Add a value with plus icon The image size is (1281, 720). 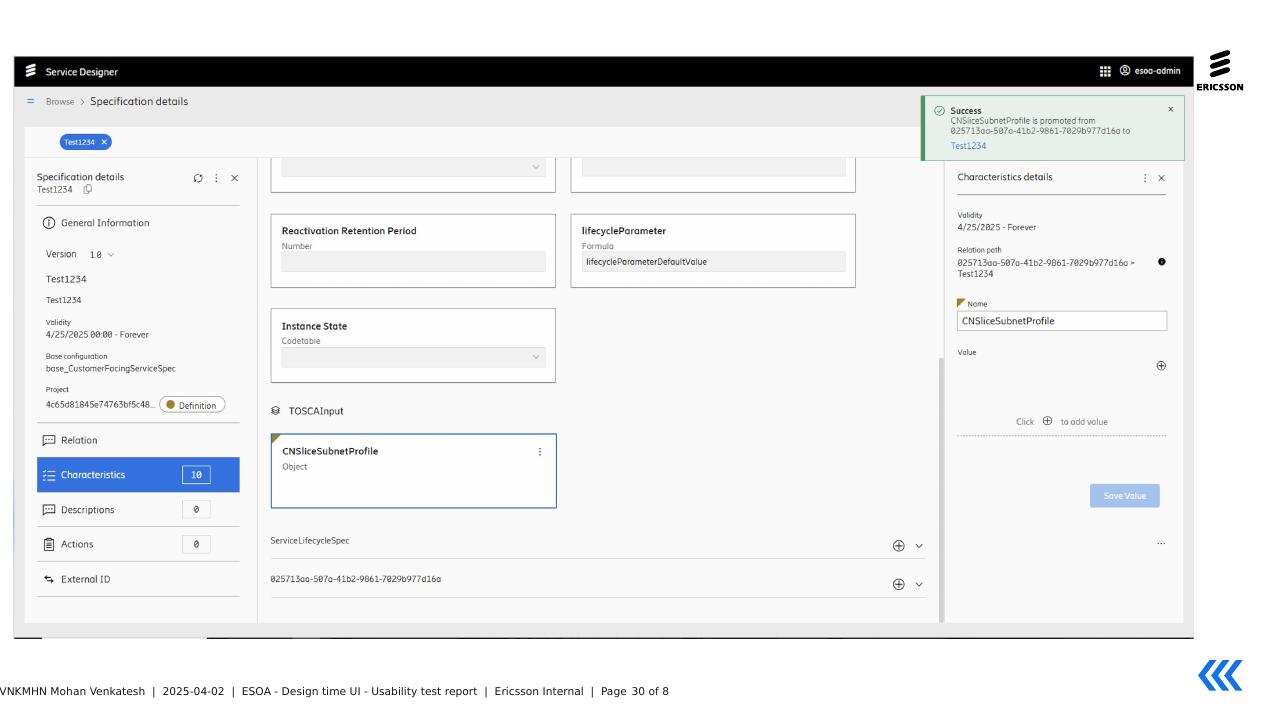[x=1161, y=366]
